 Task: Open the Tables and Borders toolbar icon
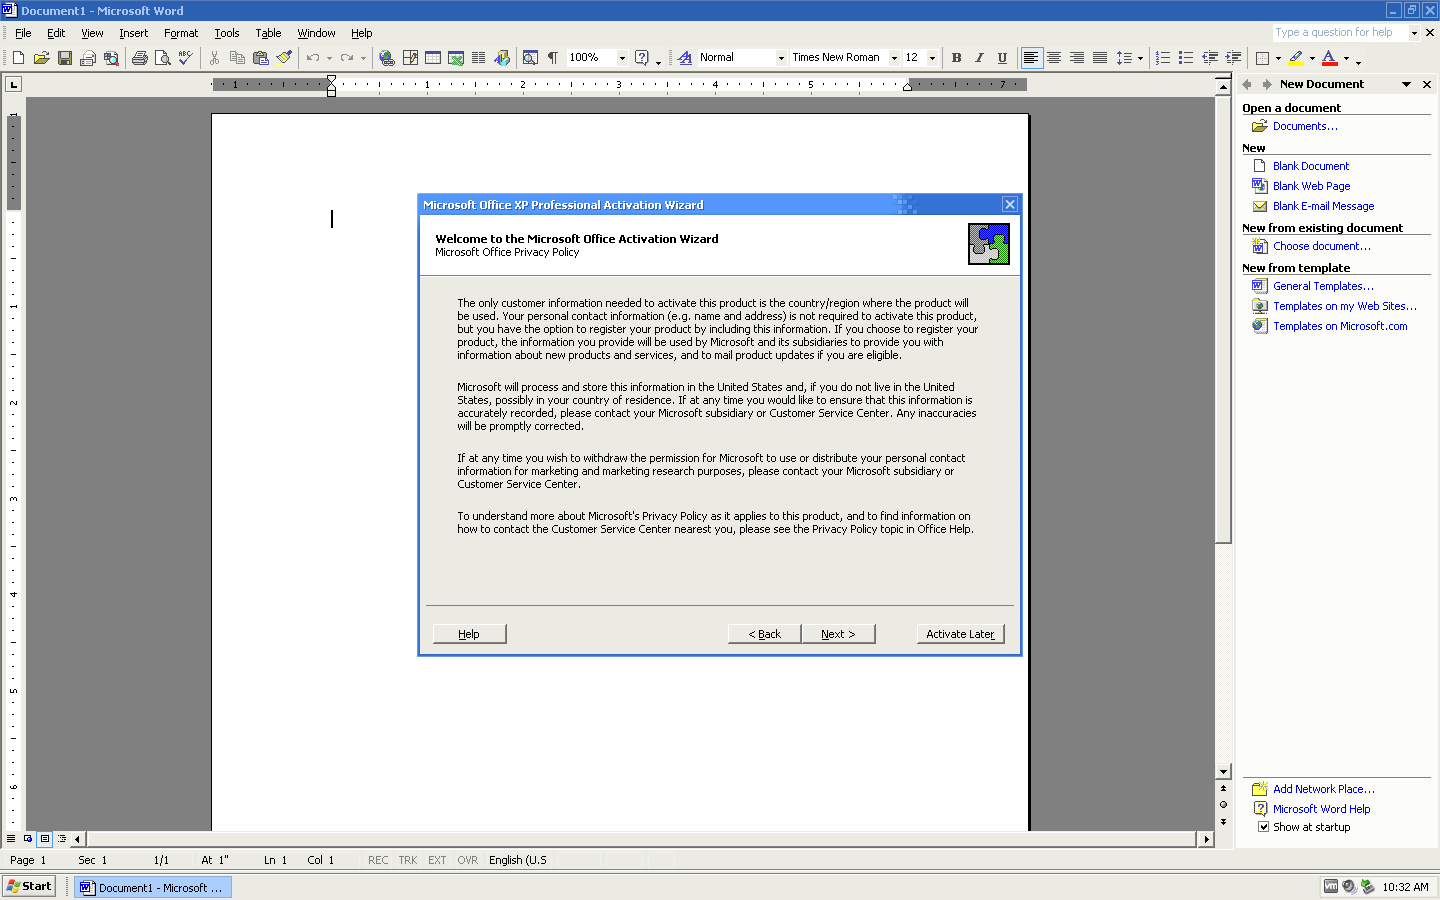410,58
